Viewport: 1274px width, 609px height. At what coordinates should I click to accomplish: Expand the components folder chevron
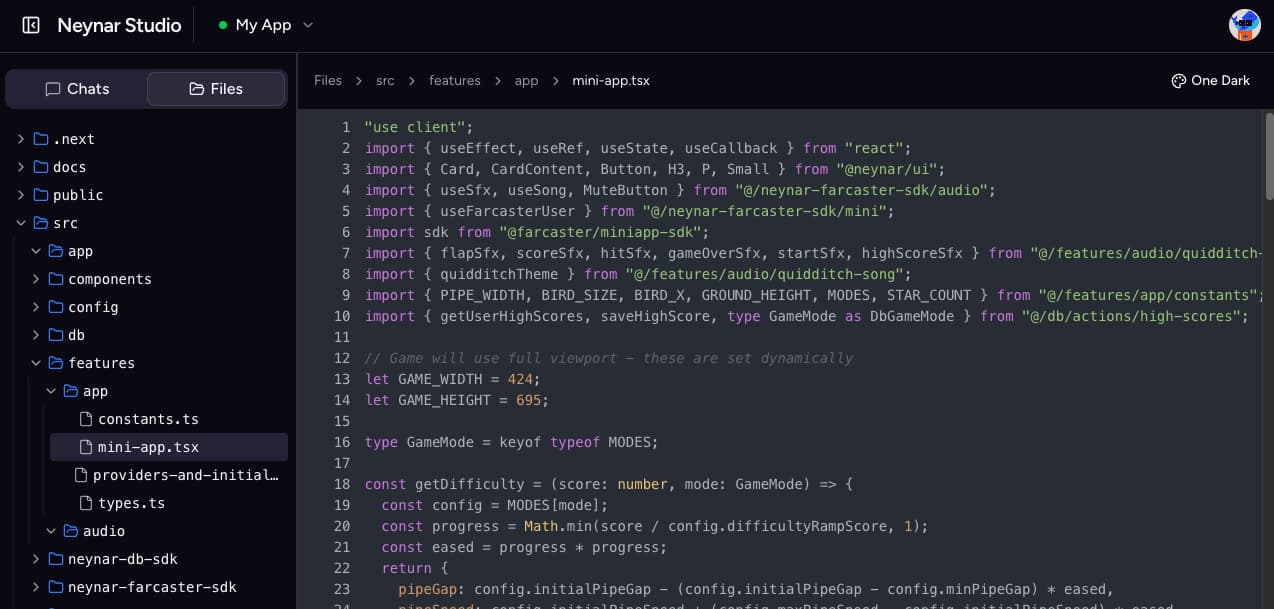(36, 279)
